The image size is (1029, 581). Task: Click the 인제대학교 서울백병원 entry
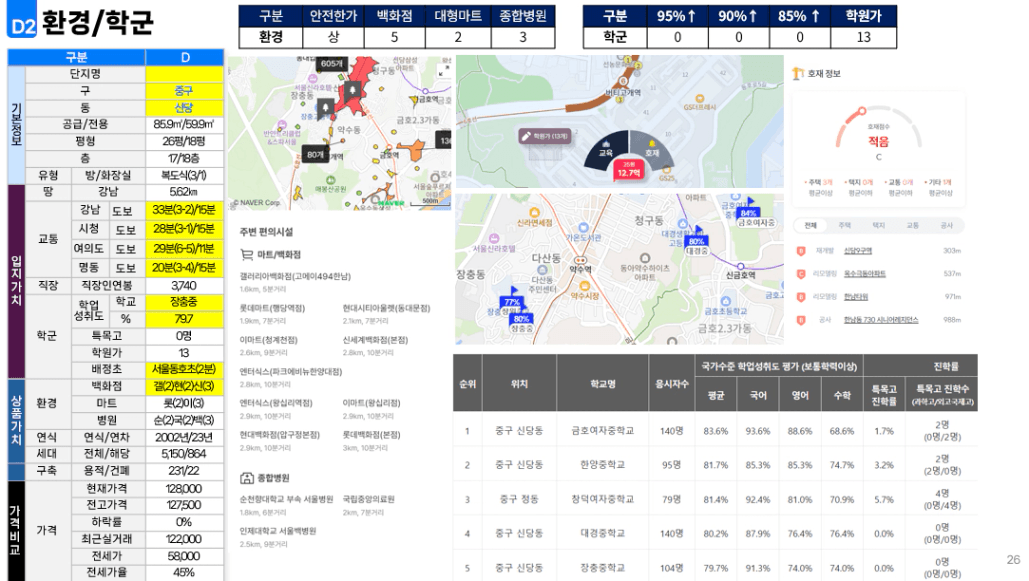(x=278, y=530)
